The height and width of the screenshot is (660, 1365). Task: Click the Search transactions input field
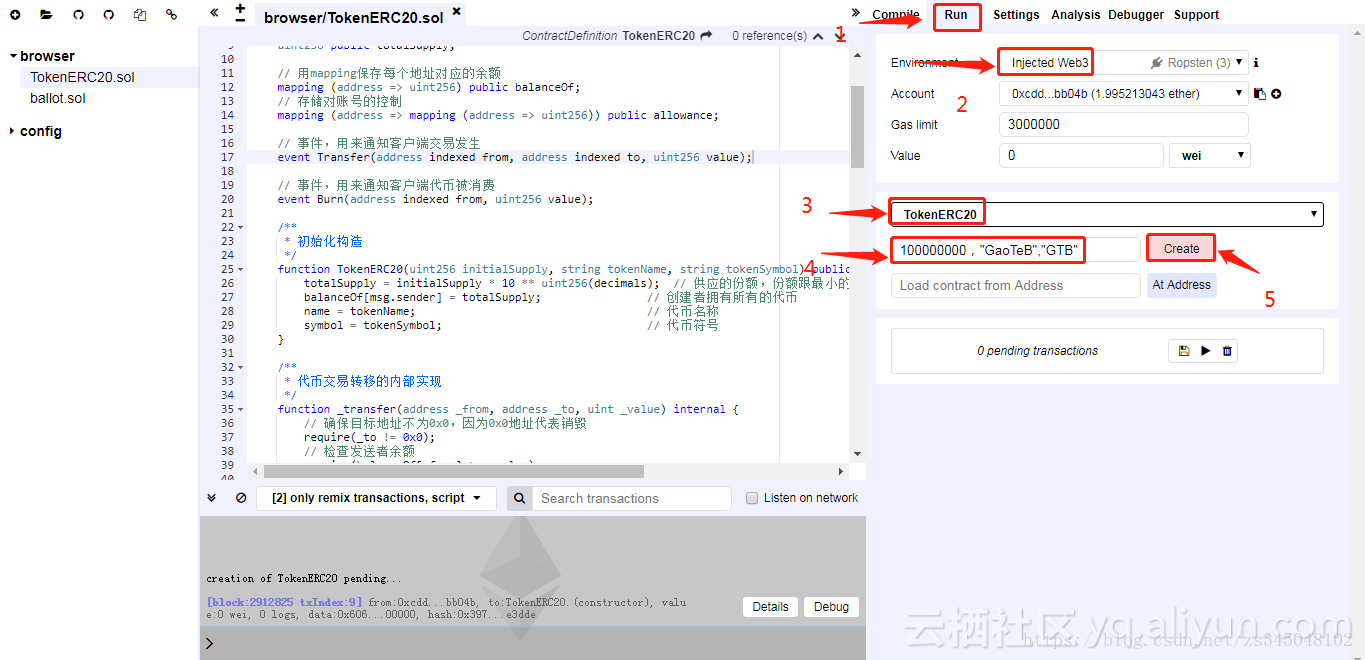[632, 498]
